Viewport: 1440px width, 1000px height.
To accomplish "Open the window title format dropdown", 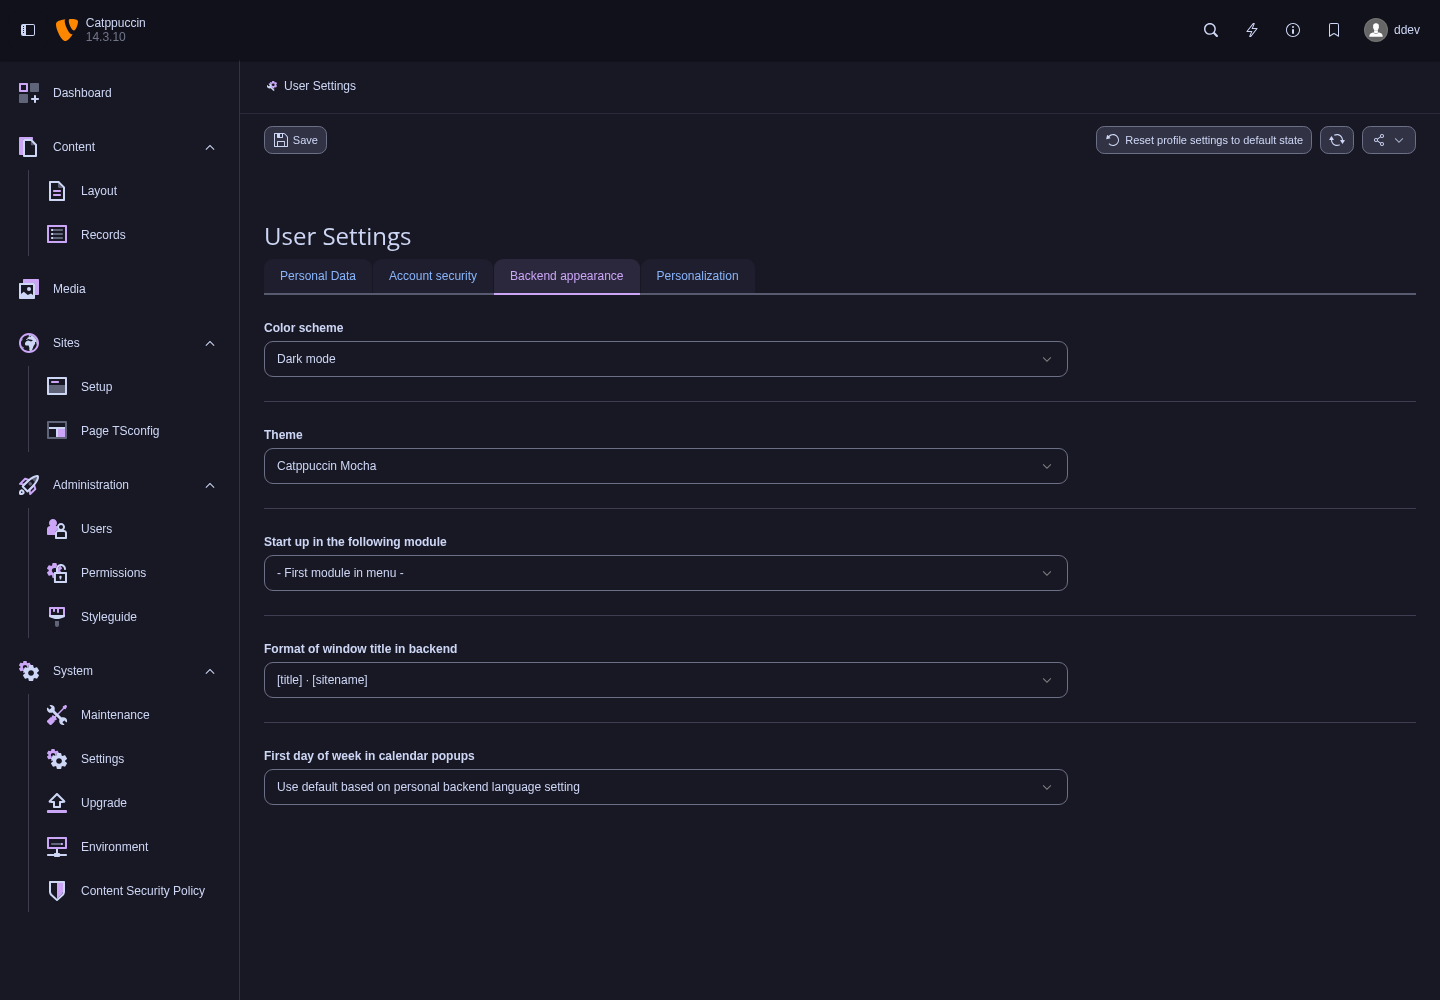I will tap(666, 680).
